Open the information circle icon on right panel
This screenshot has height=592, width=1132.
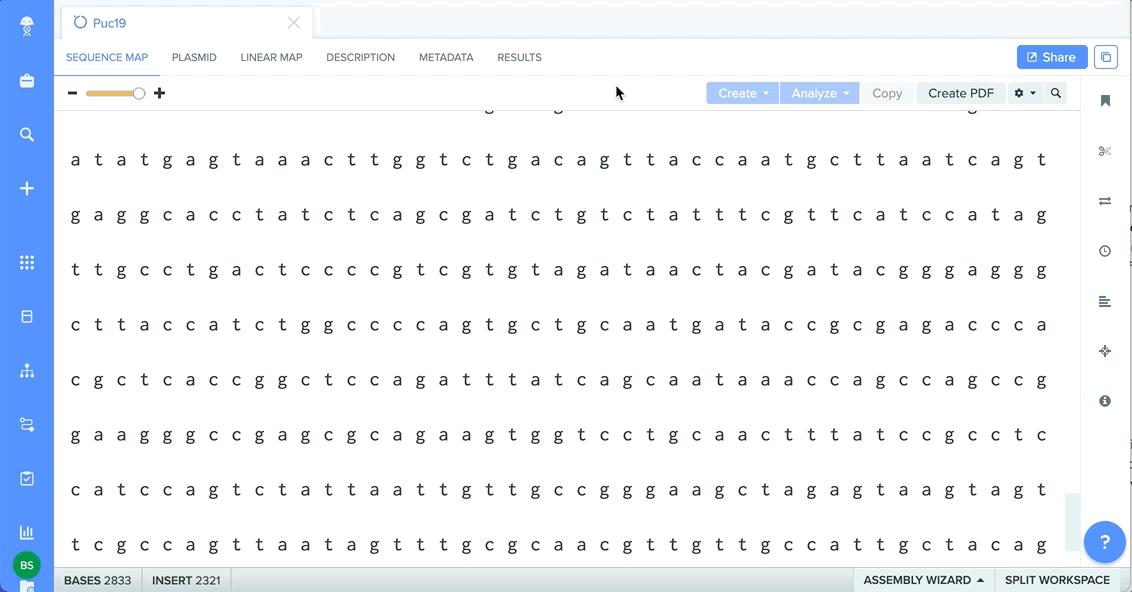(x=1105, y=401)
